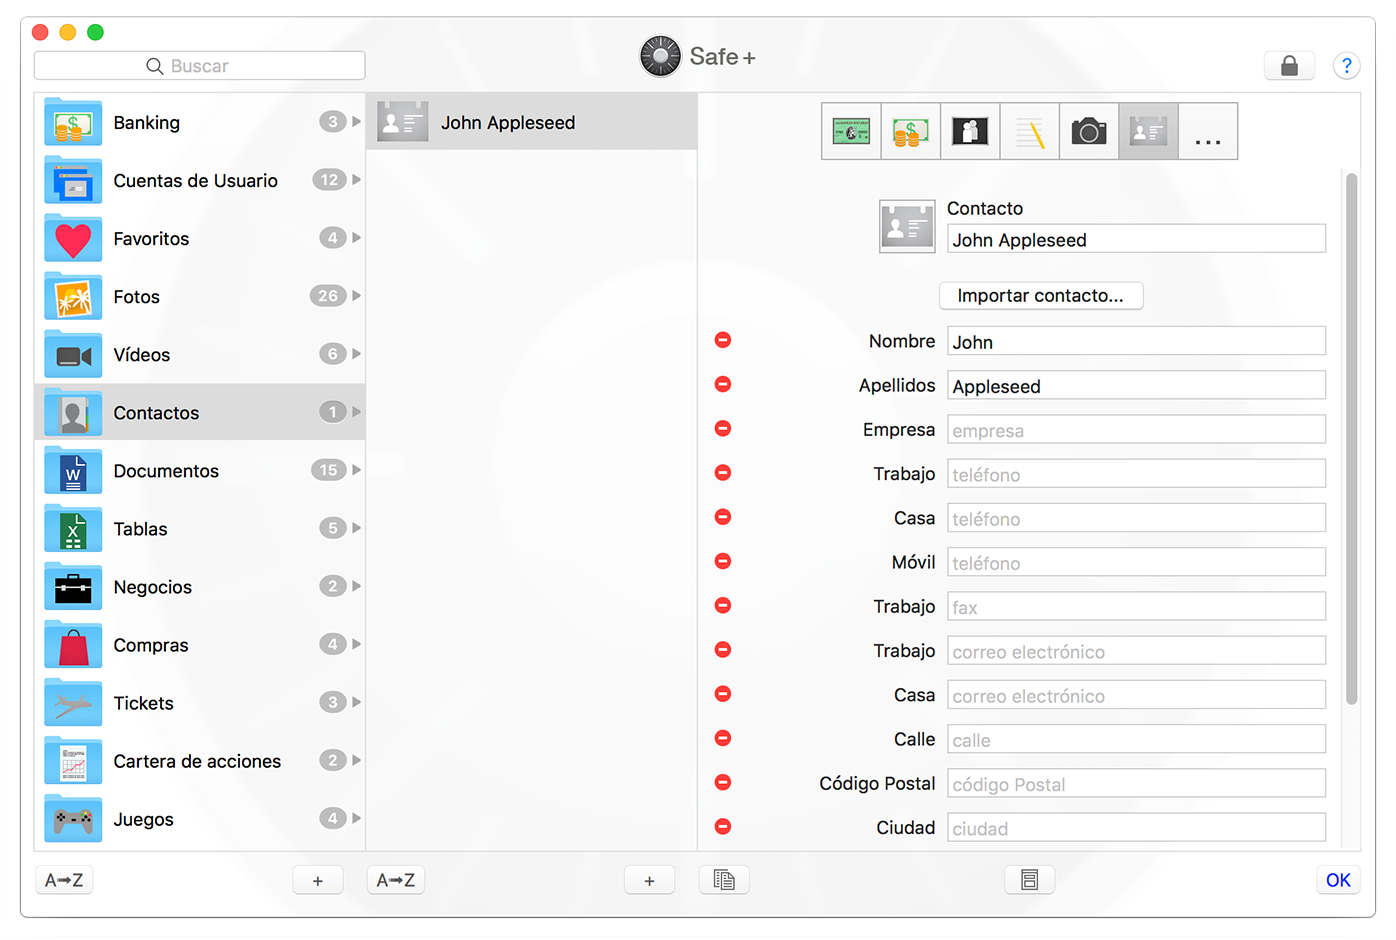Expand Fotos with its disclosure arrow
Screen dimensions: 1396x940
pos(356,296)
